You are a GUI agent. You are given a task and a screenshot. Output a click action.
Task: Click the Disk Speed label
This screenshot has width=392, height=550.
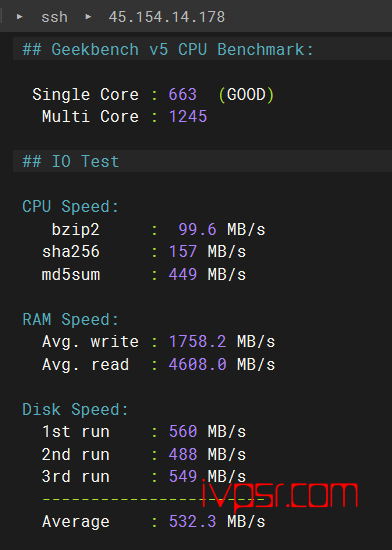point(75,409)
